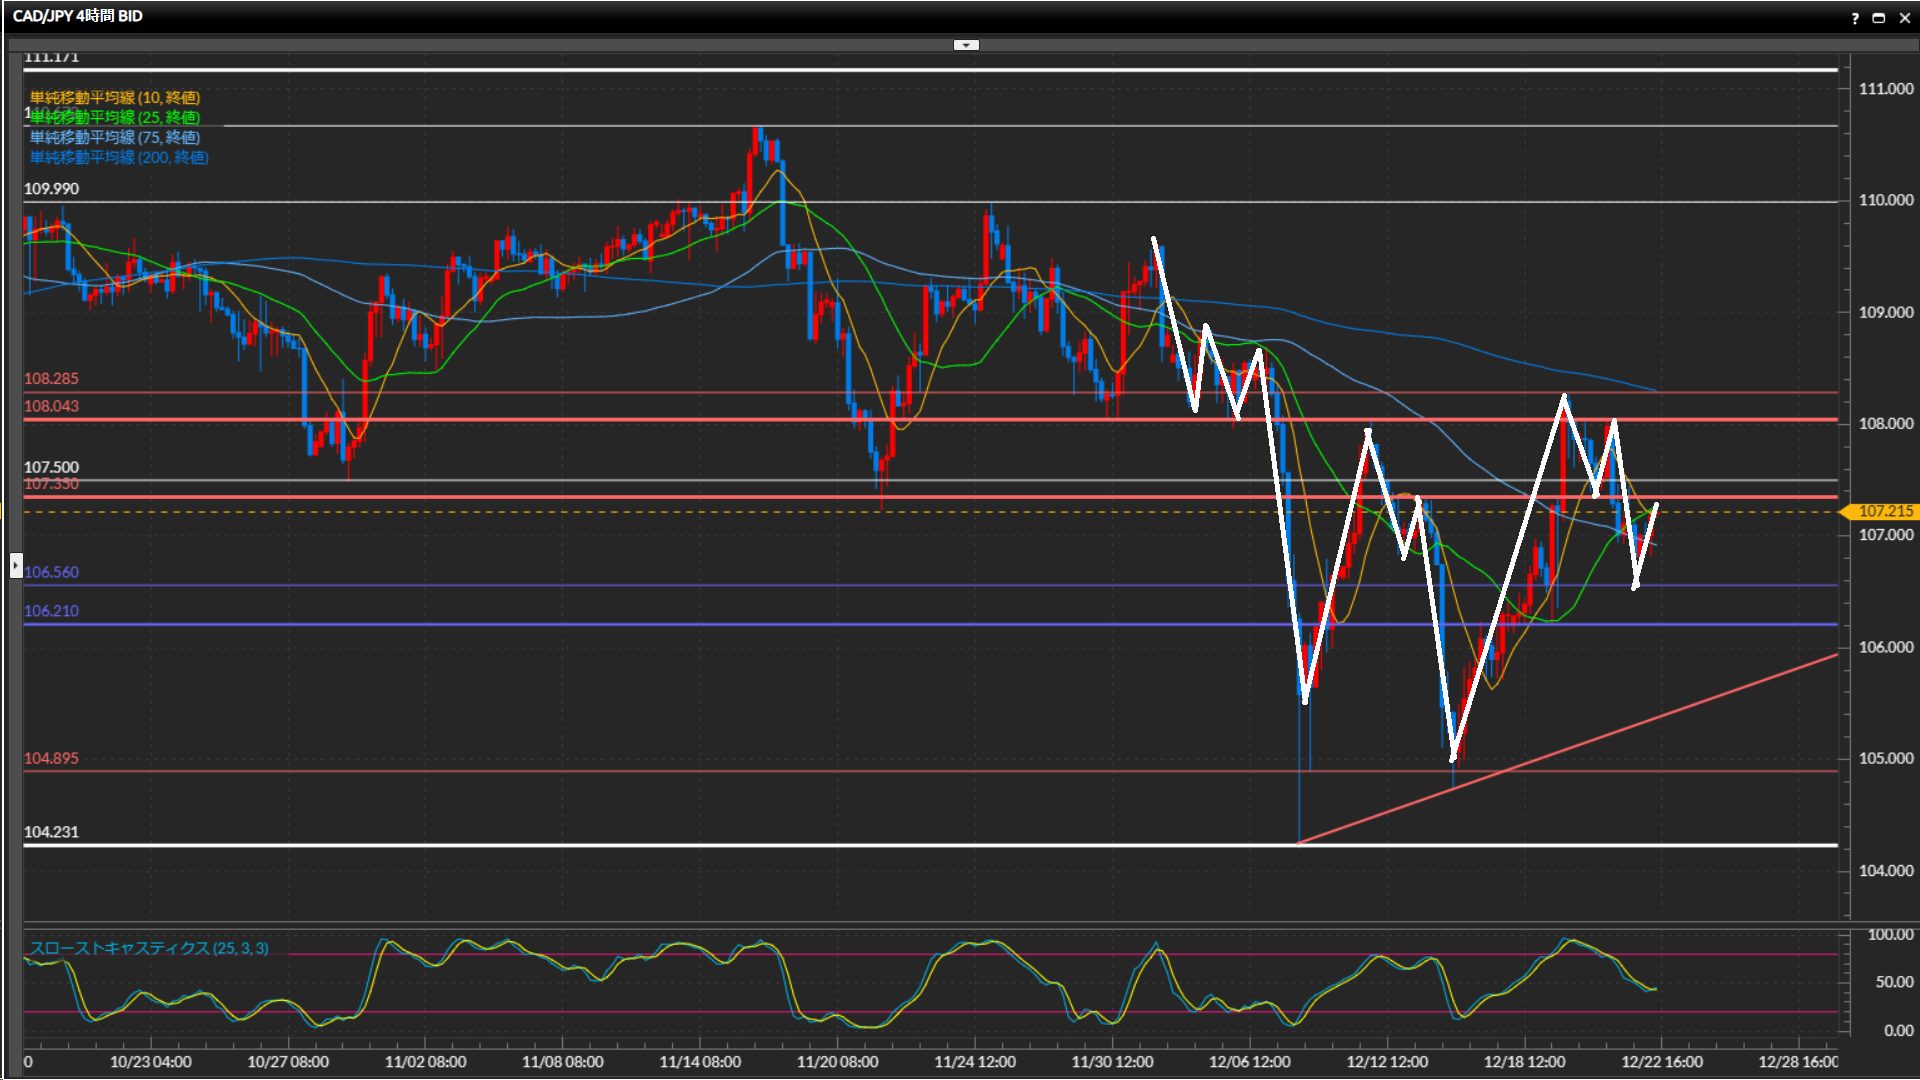This screenshot has height=1080, width=1920.
Task: Select the 104.231 white support line label
Action: point(51,832)
